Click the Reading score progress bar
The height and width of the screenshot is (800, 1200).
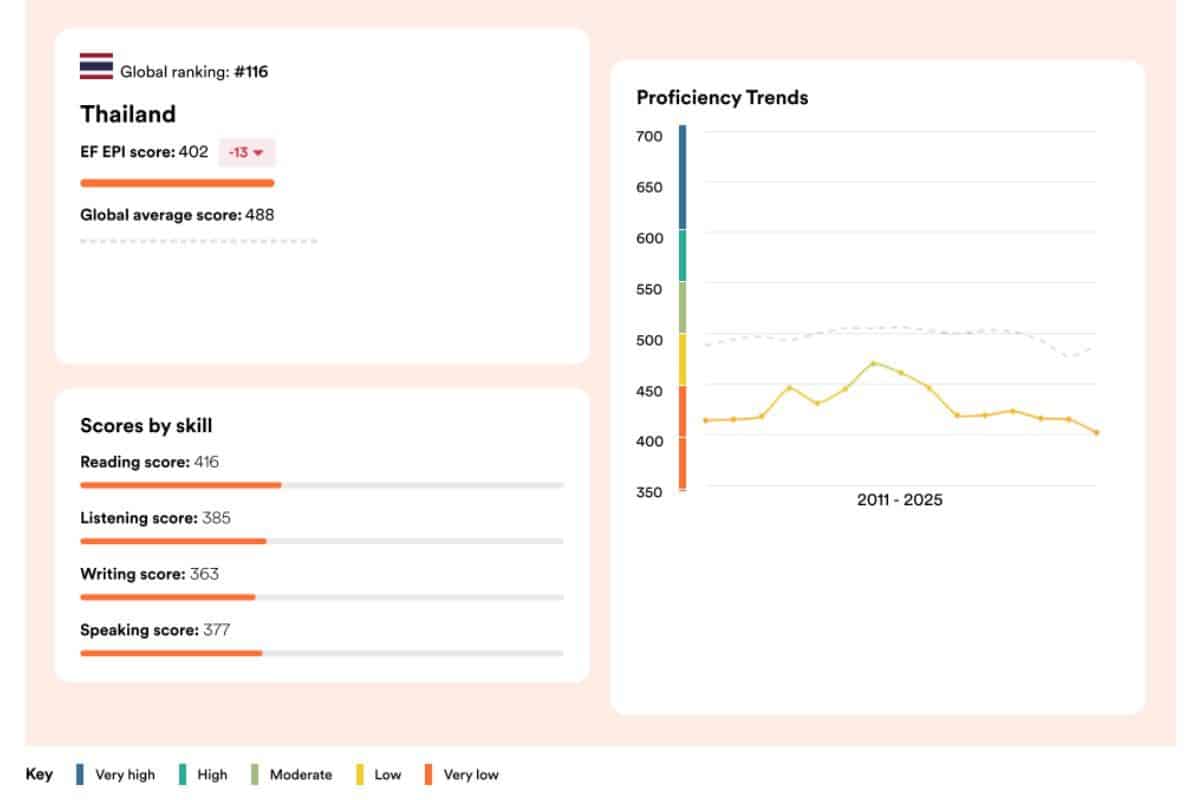pos(180,484)
